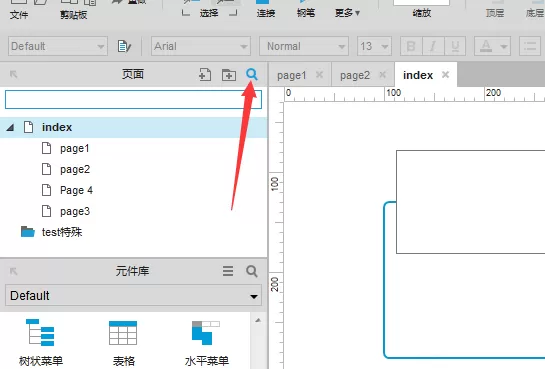Screen dimensions: 545x369
Task: Select the 树状菜单 tree widget
Action: [41, 342]
